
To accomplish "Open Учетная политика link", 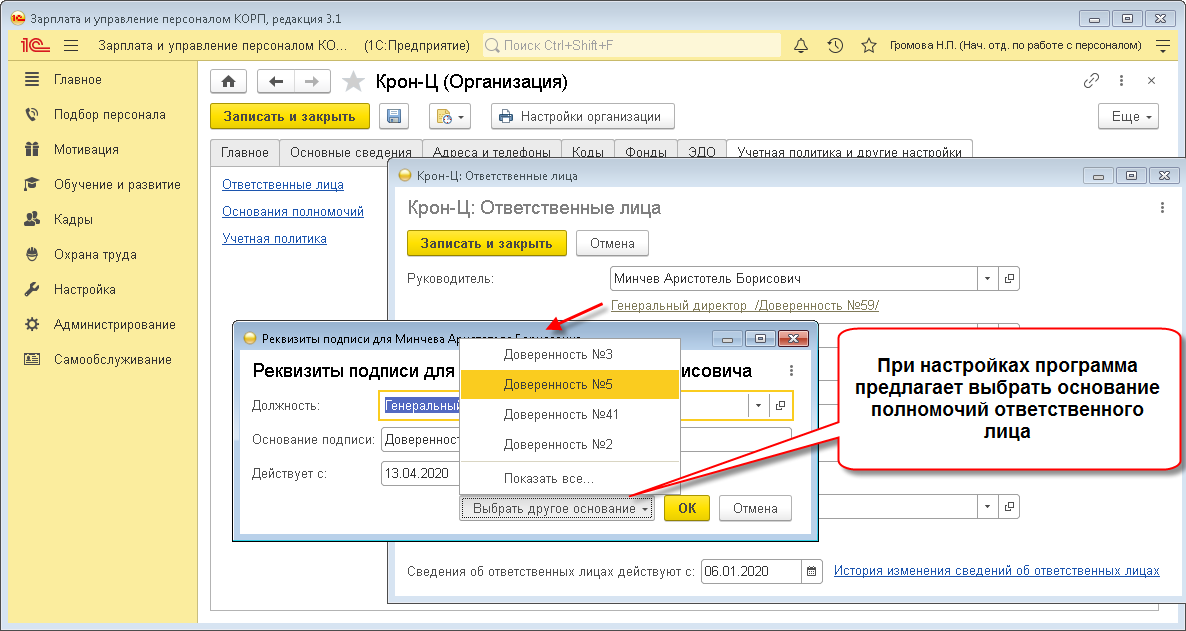I will pos(275,238).
